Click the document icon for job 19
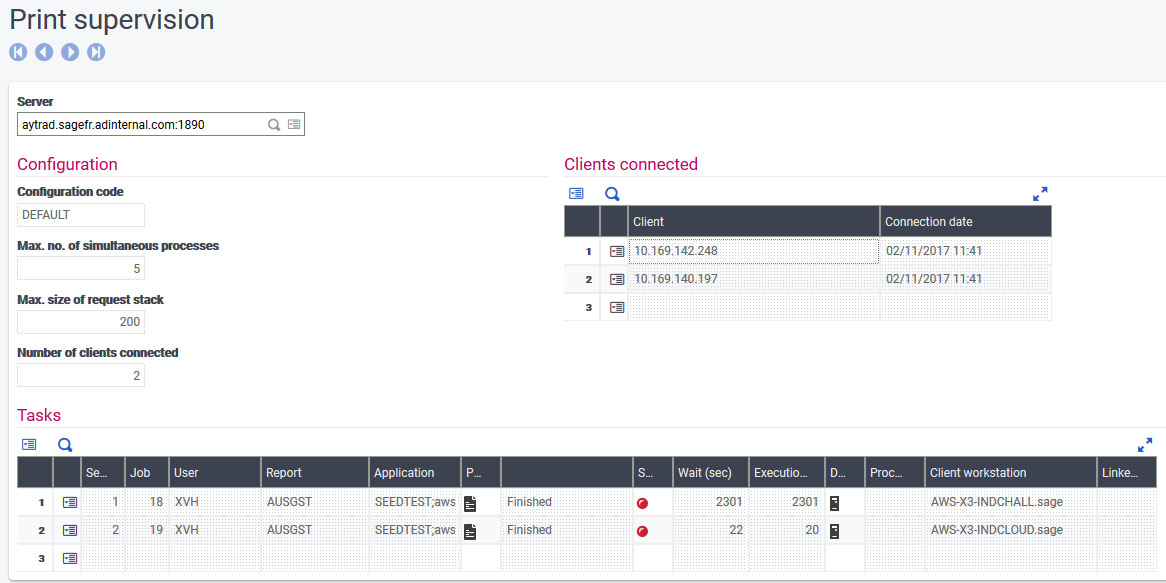This screenshot has width=1166, height=583. tap(470, 530)
